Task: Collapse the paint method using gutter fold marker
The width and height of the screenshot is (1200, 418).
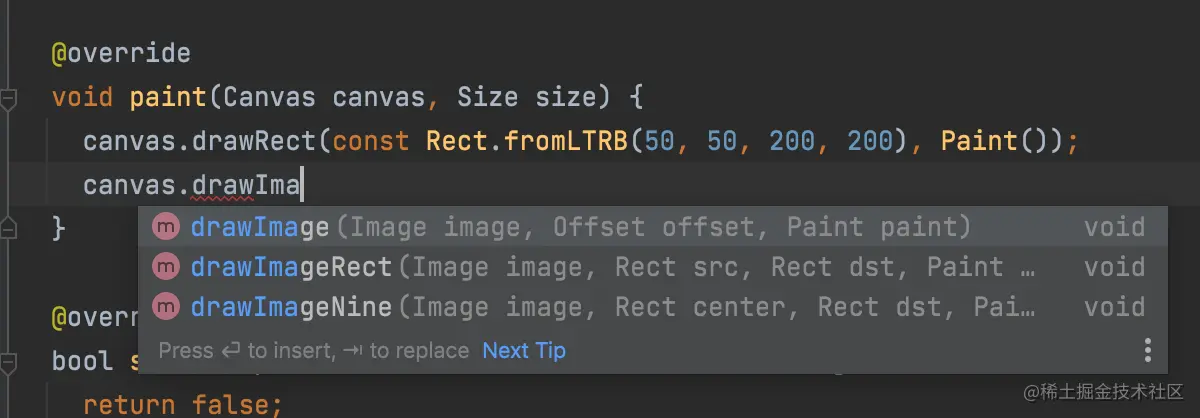Action: coord(9,98)
